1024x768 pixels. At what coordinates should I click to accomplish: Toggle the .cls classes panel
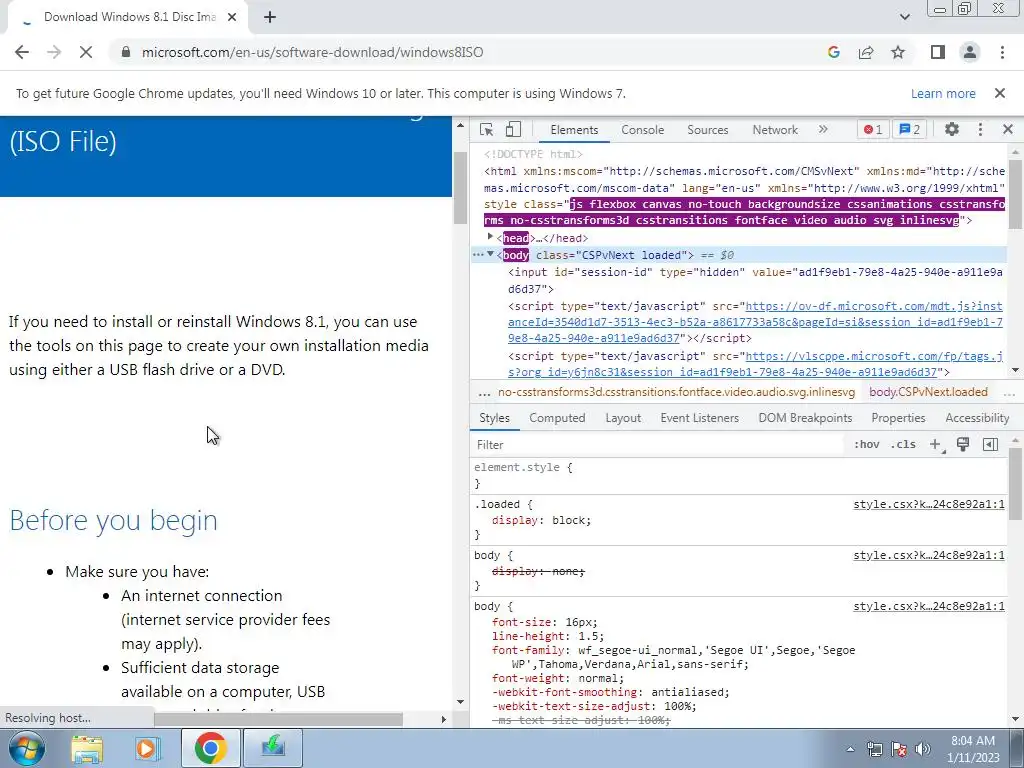(903, 445)
